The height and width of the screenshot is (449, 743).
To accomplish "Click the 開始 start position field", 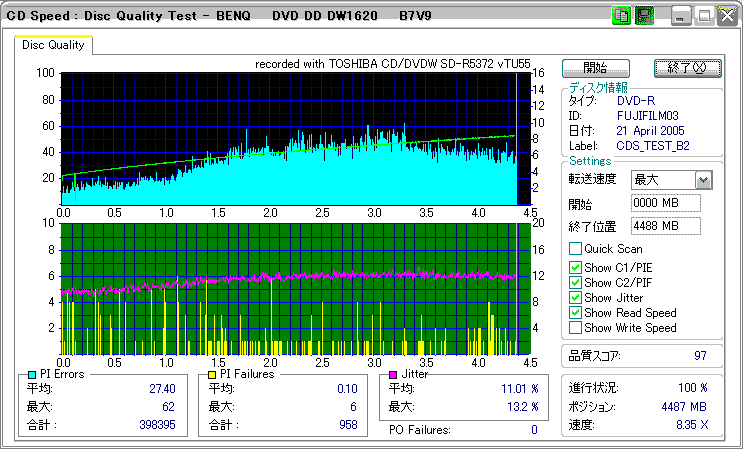I will pos(665,204).
